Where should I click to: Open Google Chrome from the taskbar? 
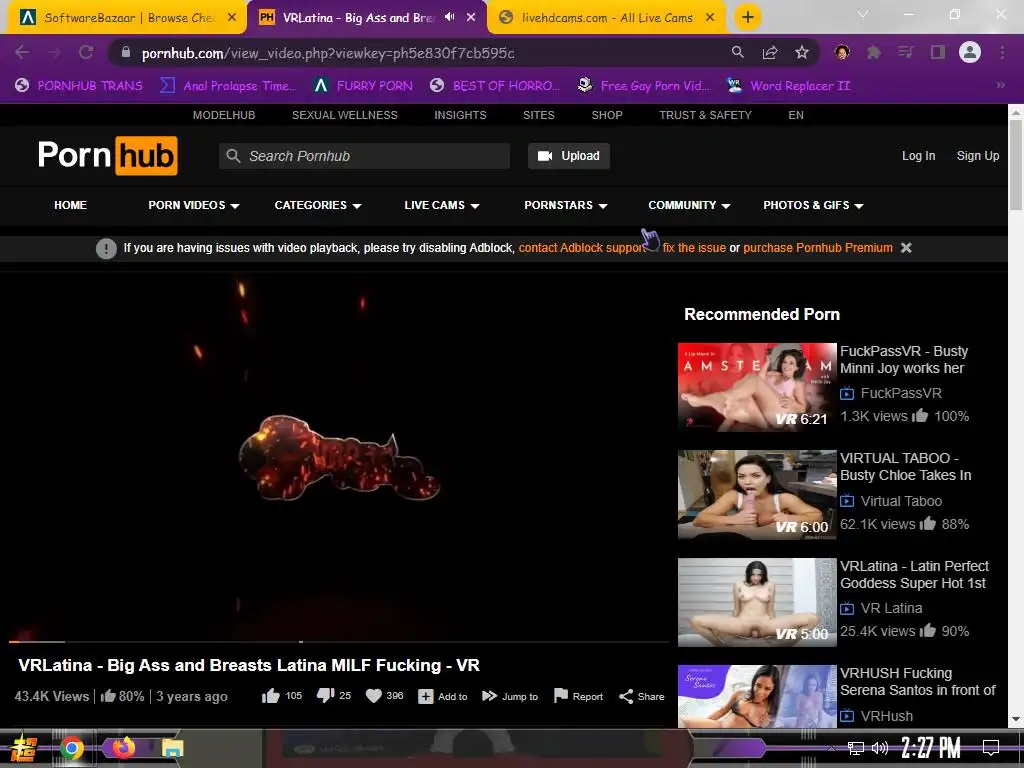[72, 748]
